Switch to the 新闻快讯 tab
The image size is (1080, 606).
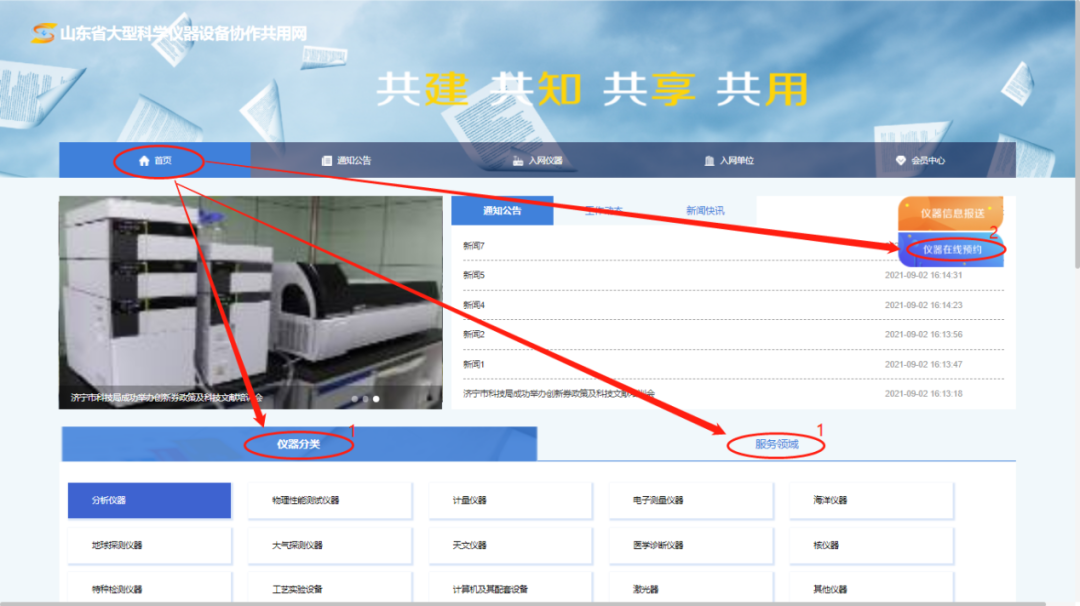[x=705, y=211]
